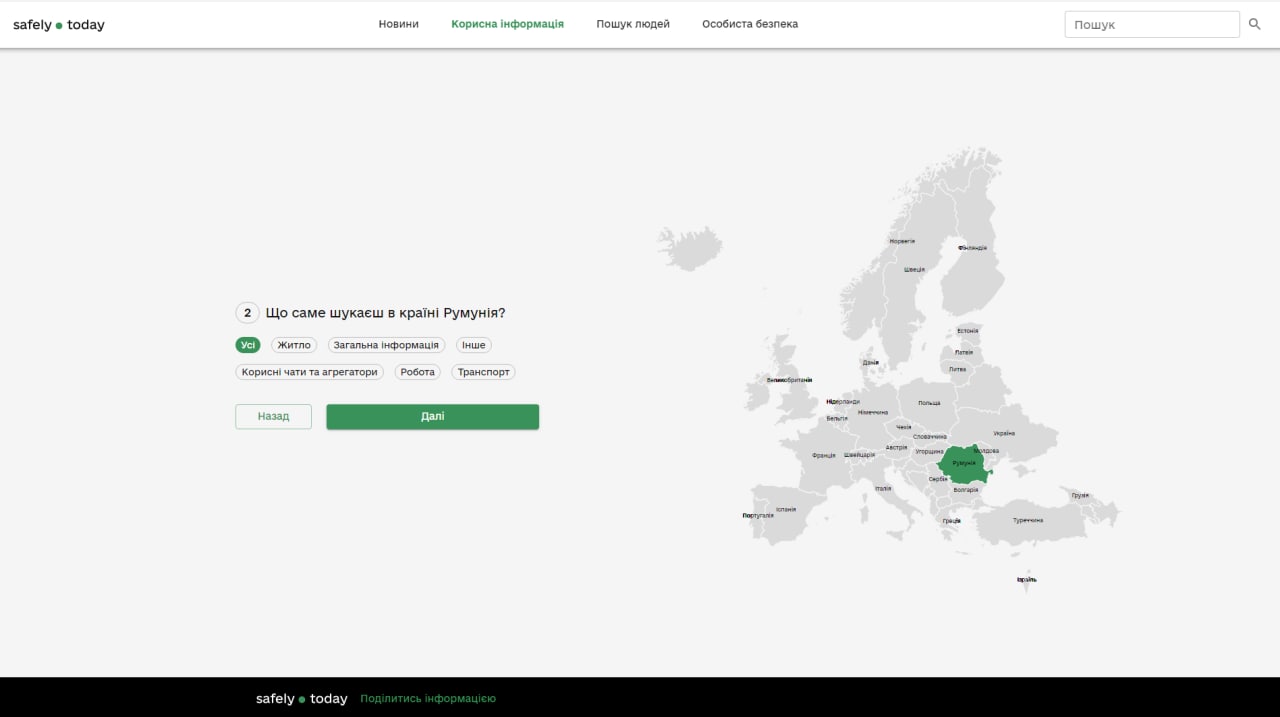Select the 'Транспорт' filter chip

(483, 372)
